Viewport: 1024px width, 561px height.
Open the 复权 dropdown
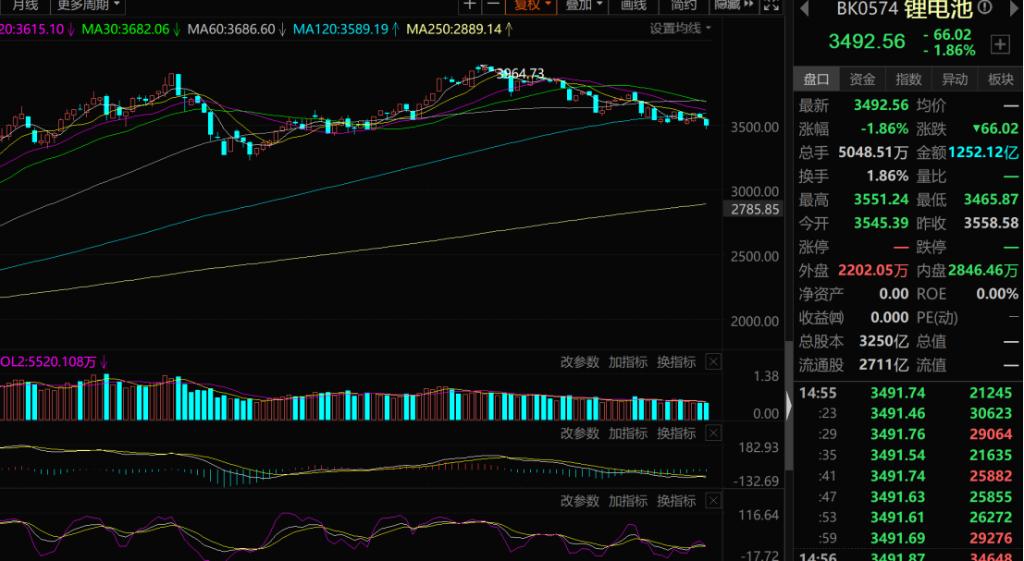pyautogui.click(x=530, y=5)
